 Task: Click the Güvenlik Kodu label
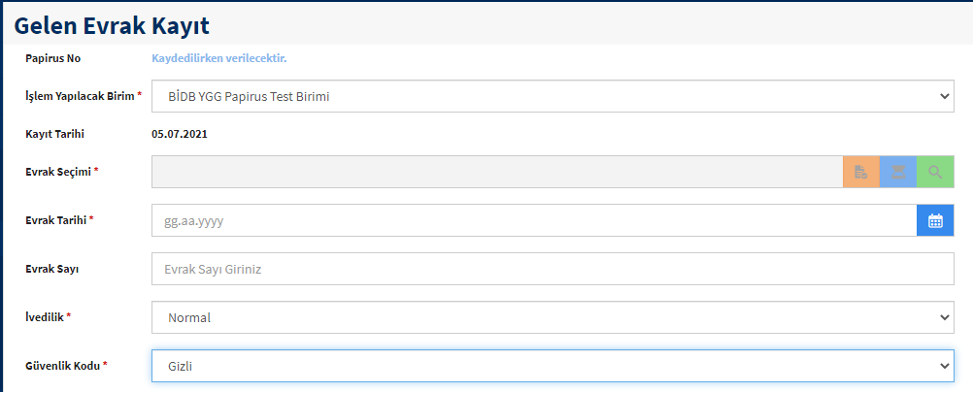pos(66,366)
